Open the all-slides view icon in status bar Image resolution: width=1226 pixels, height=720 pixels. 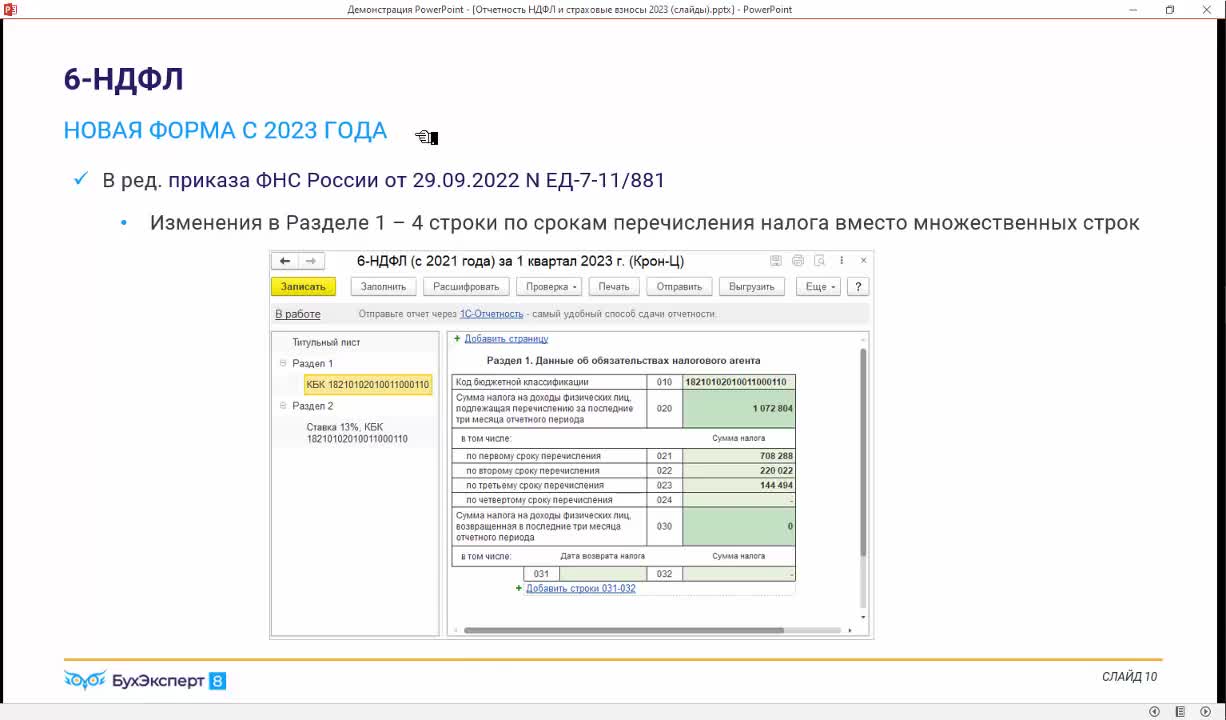(1180, 711)
